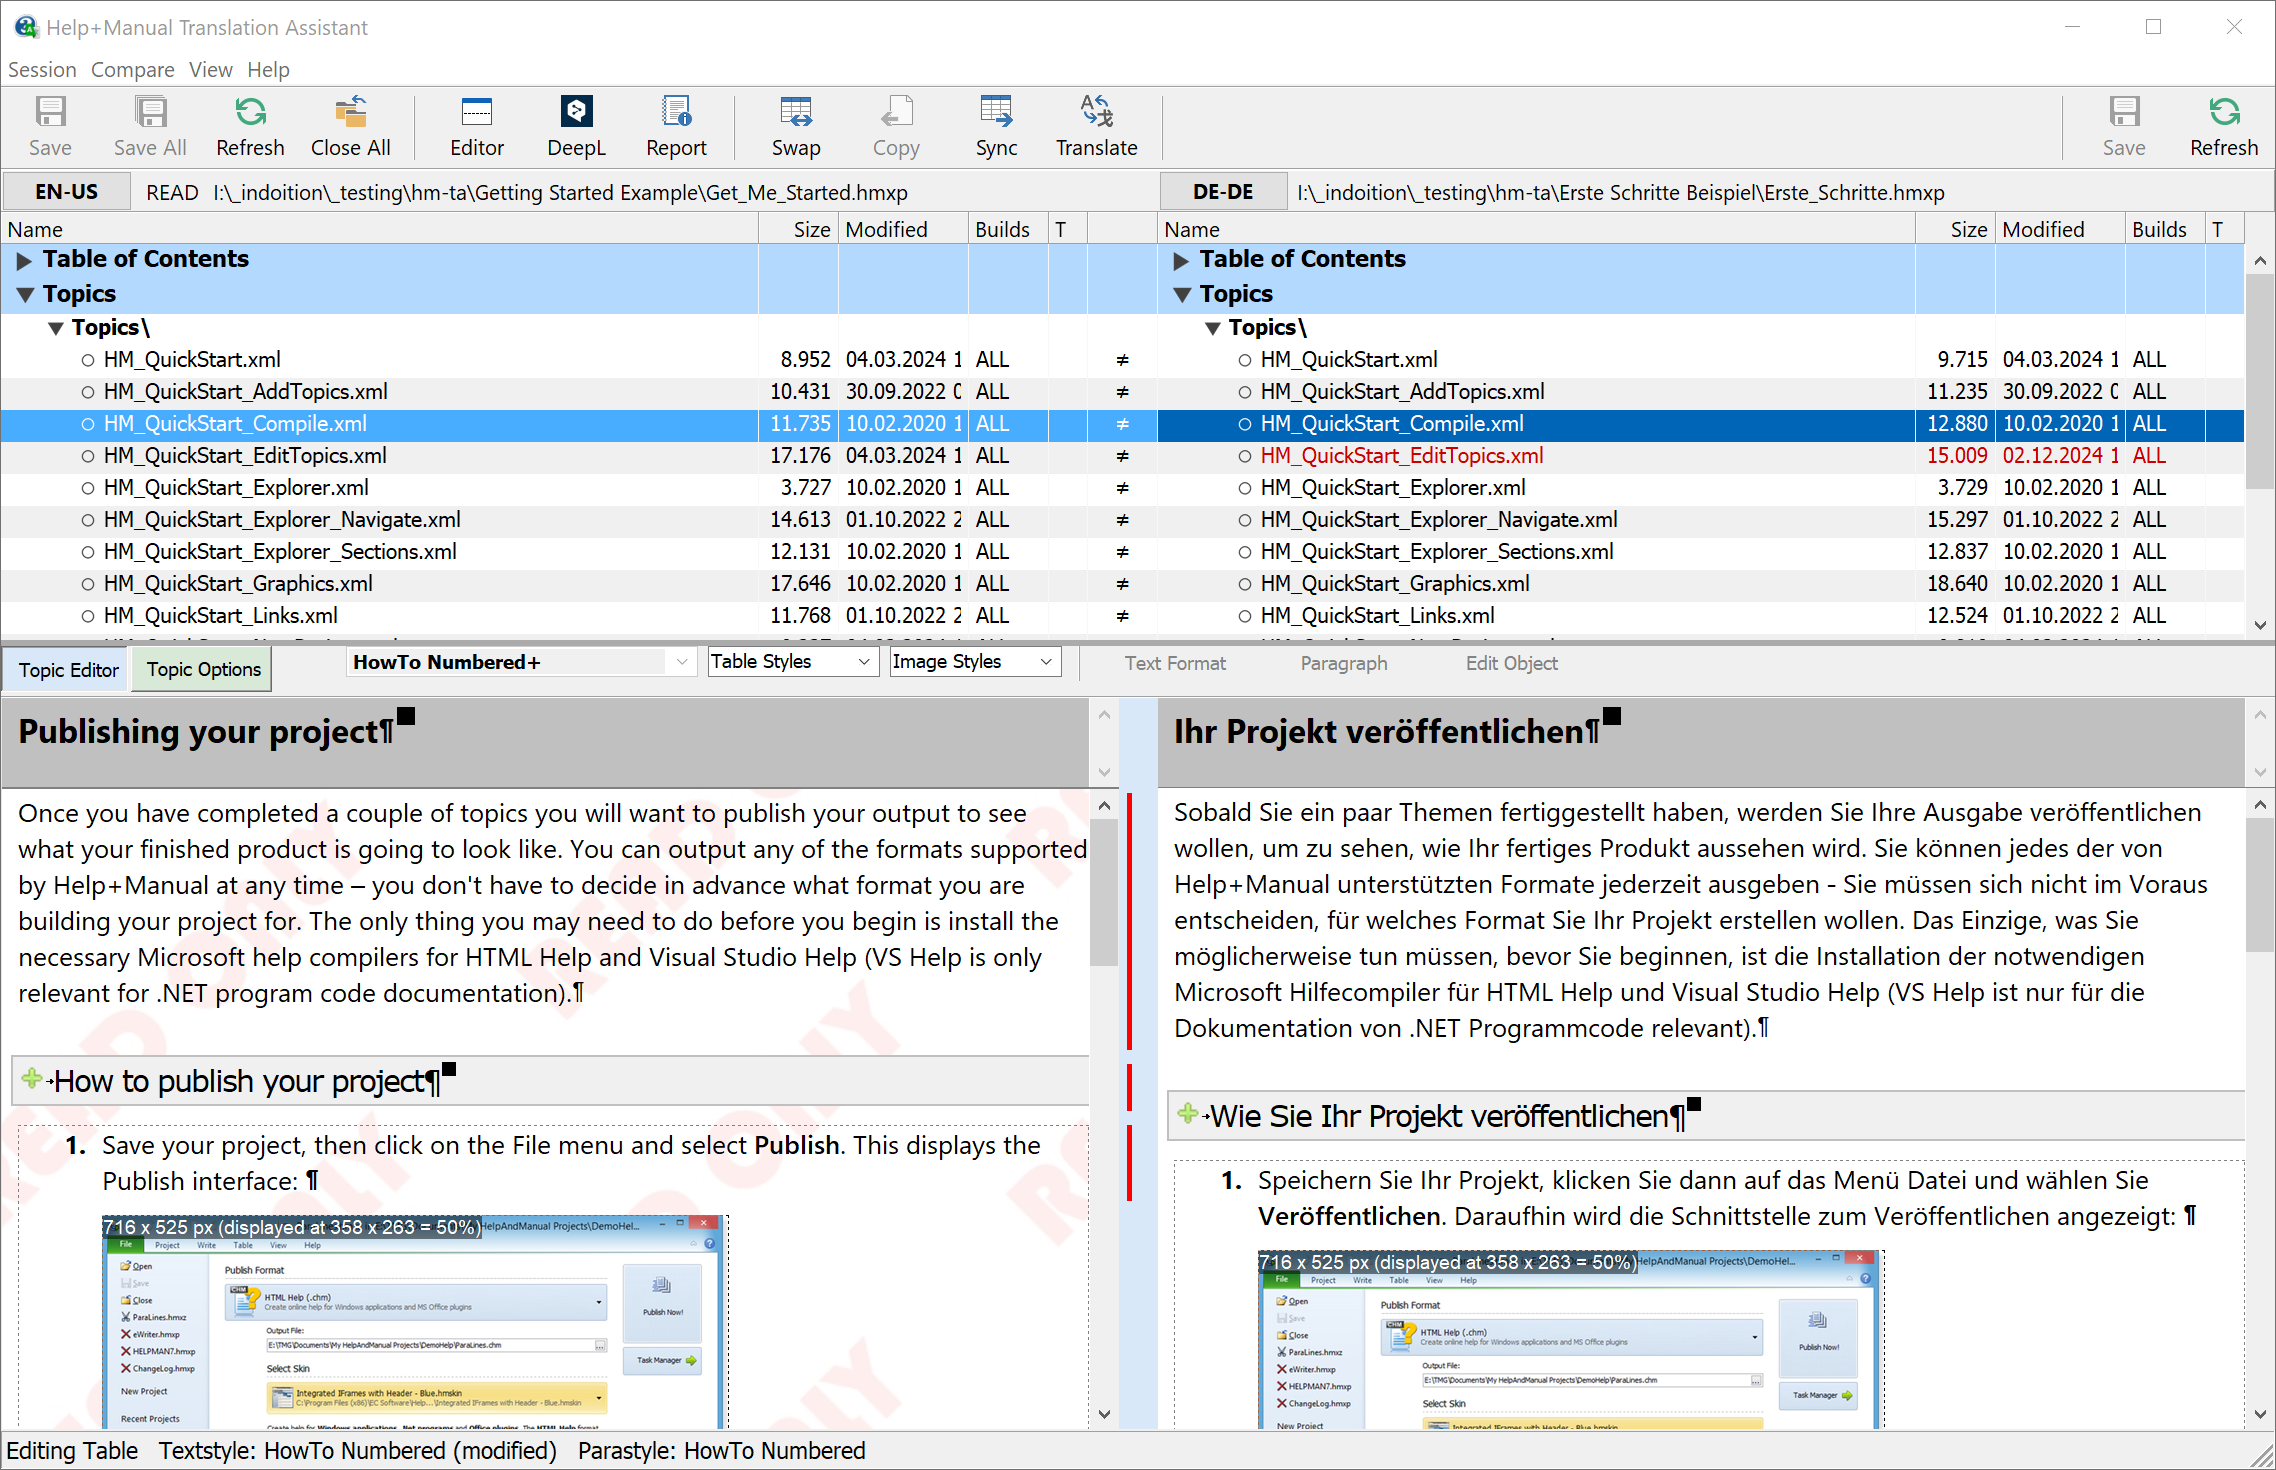Select red HM_QuickStart_EditTopics.xml on right
2276x1470 pixels.
(x=1700, y=456)
